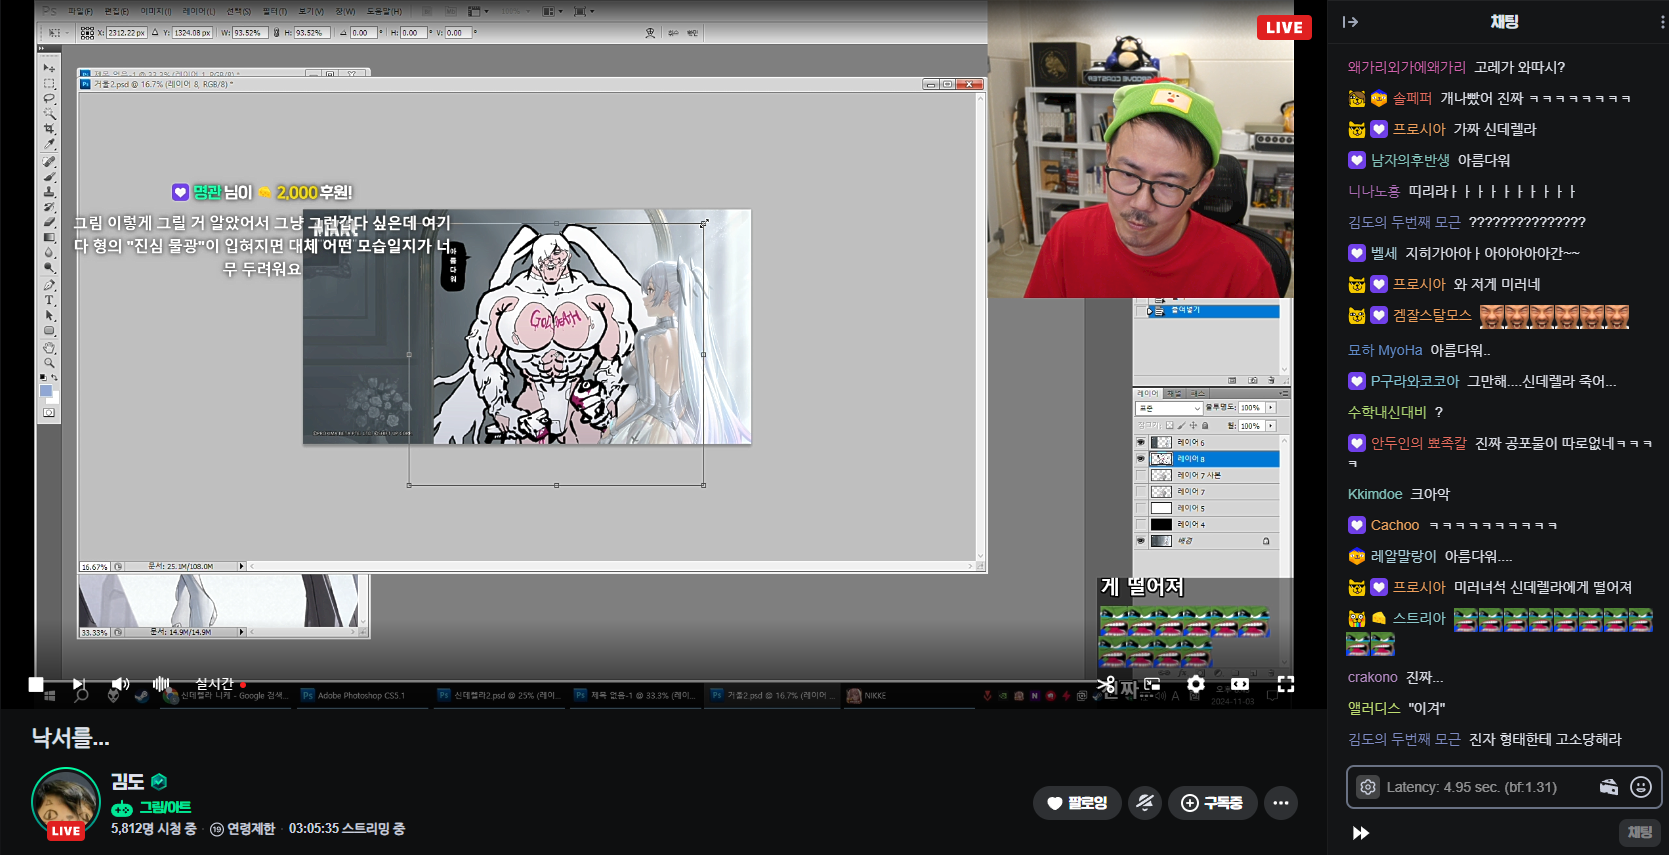This screenshot has height=855, width=1669.
Task: Select the Gradient tool
Action: [x=49, y=238]
